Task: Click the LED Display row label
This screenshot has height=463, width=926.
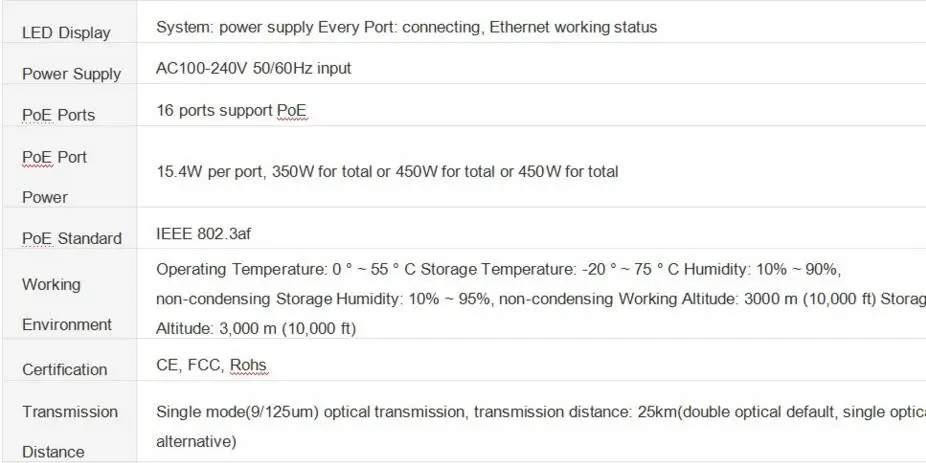Action: pyautogui.click(x=66, y=33)
